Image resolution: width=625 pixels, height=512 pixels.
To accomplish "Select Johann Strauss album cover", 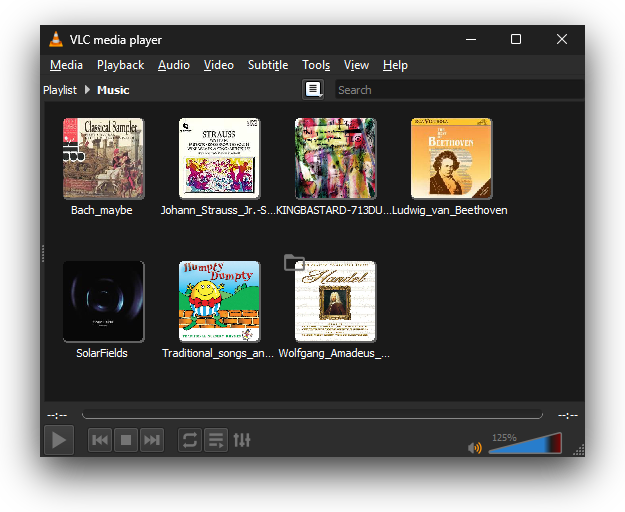I will tap(219, 158).
